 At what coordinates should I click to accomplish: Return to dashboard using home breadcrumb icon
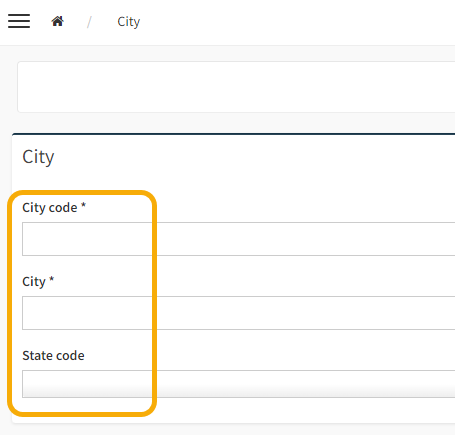coord(57,21)
